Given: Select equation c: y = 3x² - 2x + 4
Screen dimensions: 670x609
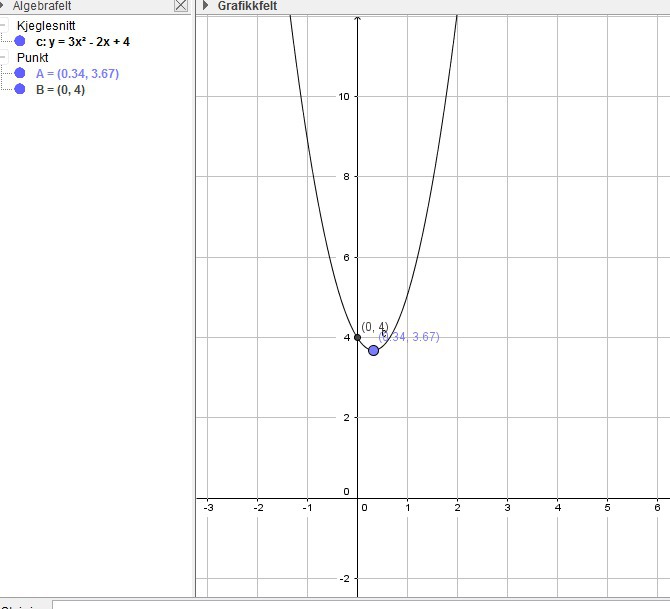Looking at the screenshot, I should tap(83, 41).
